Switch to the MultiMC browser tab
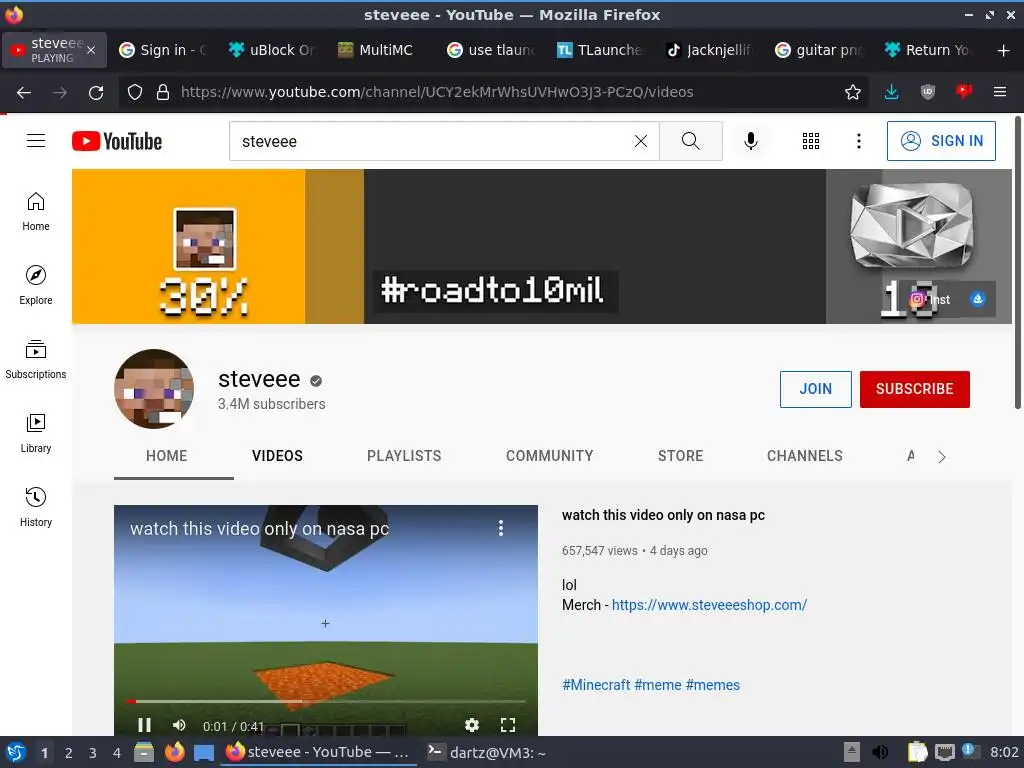 [382, 50]
